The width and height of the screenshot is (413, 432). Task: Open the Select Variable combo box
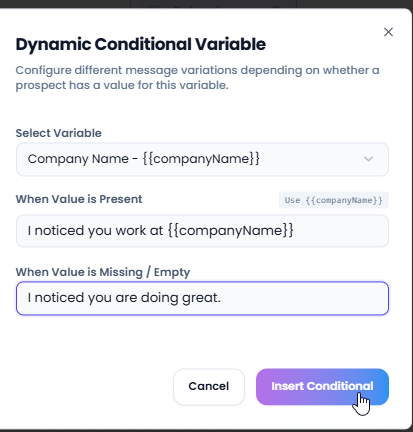point(202,159)
